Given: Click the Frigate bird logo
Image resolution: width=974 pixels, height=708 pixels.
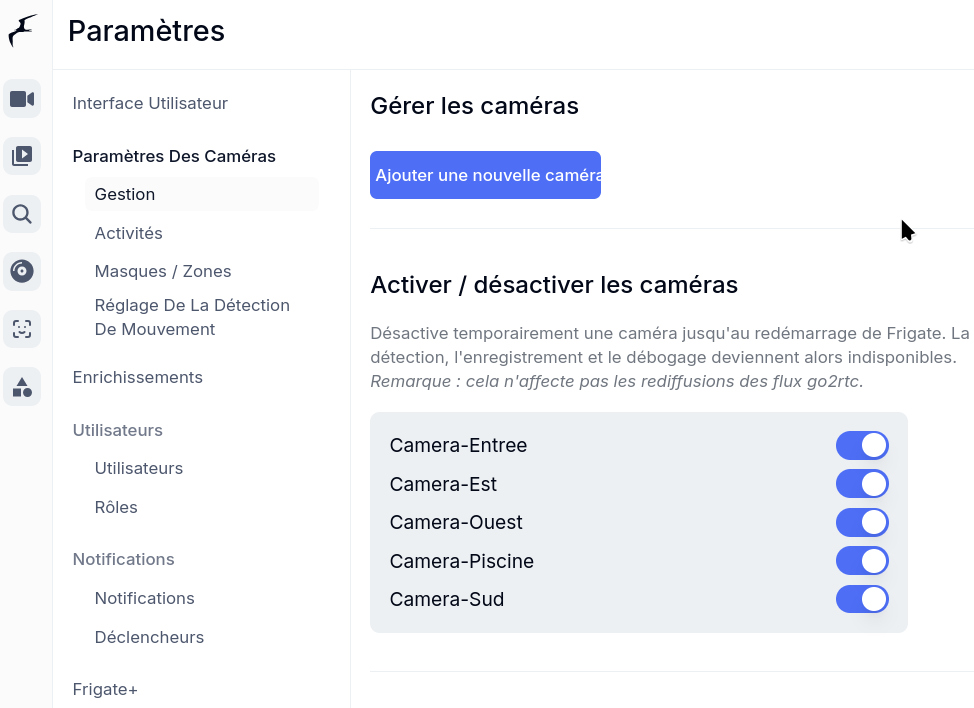Looking at the screenshot, I should click(22, 30).
